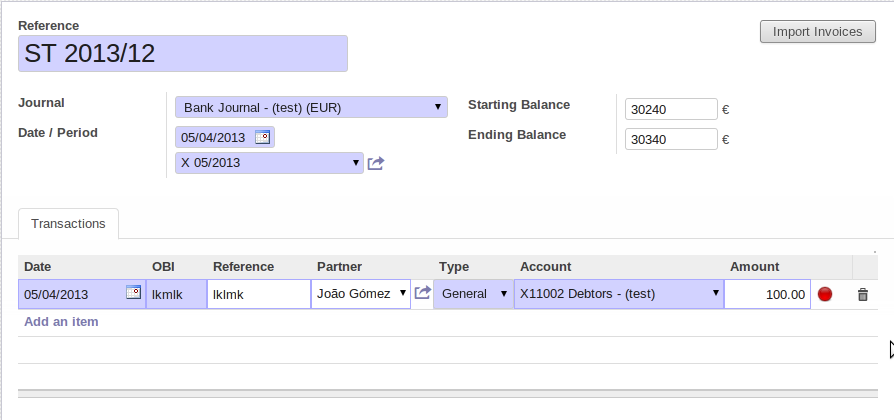
Task: Switch to the Transactions tab
Action: click(x=68, y=224)
